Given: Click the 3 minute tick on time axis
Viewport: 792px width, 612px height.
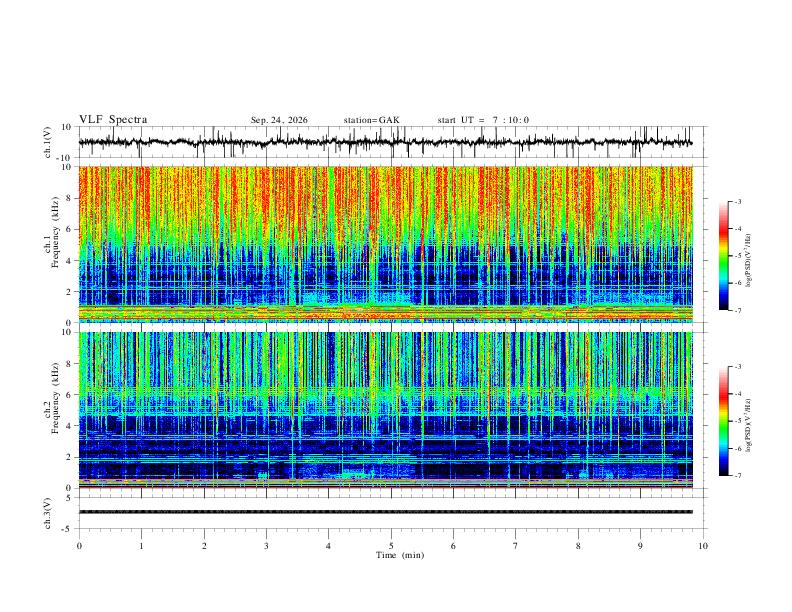Looking at the screenshot, I should pyautogui.click(x=266, y=546).
